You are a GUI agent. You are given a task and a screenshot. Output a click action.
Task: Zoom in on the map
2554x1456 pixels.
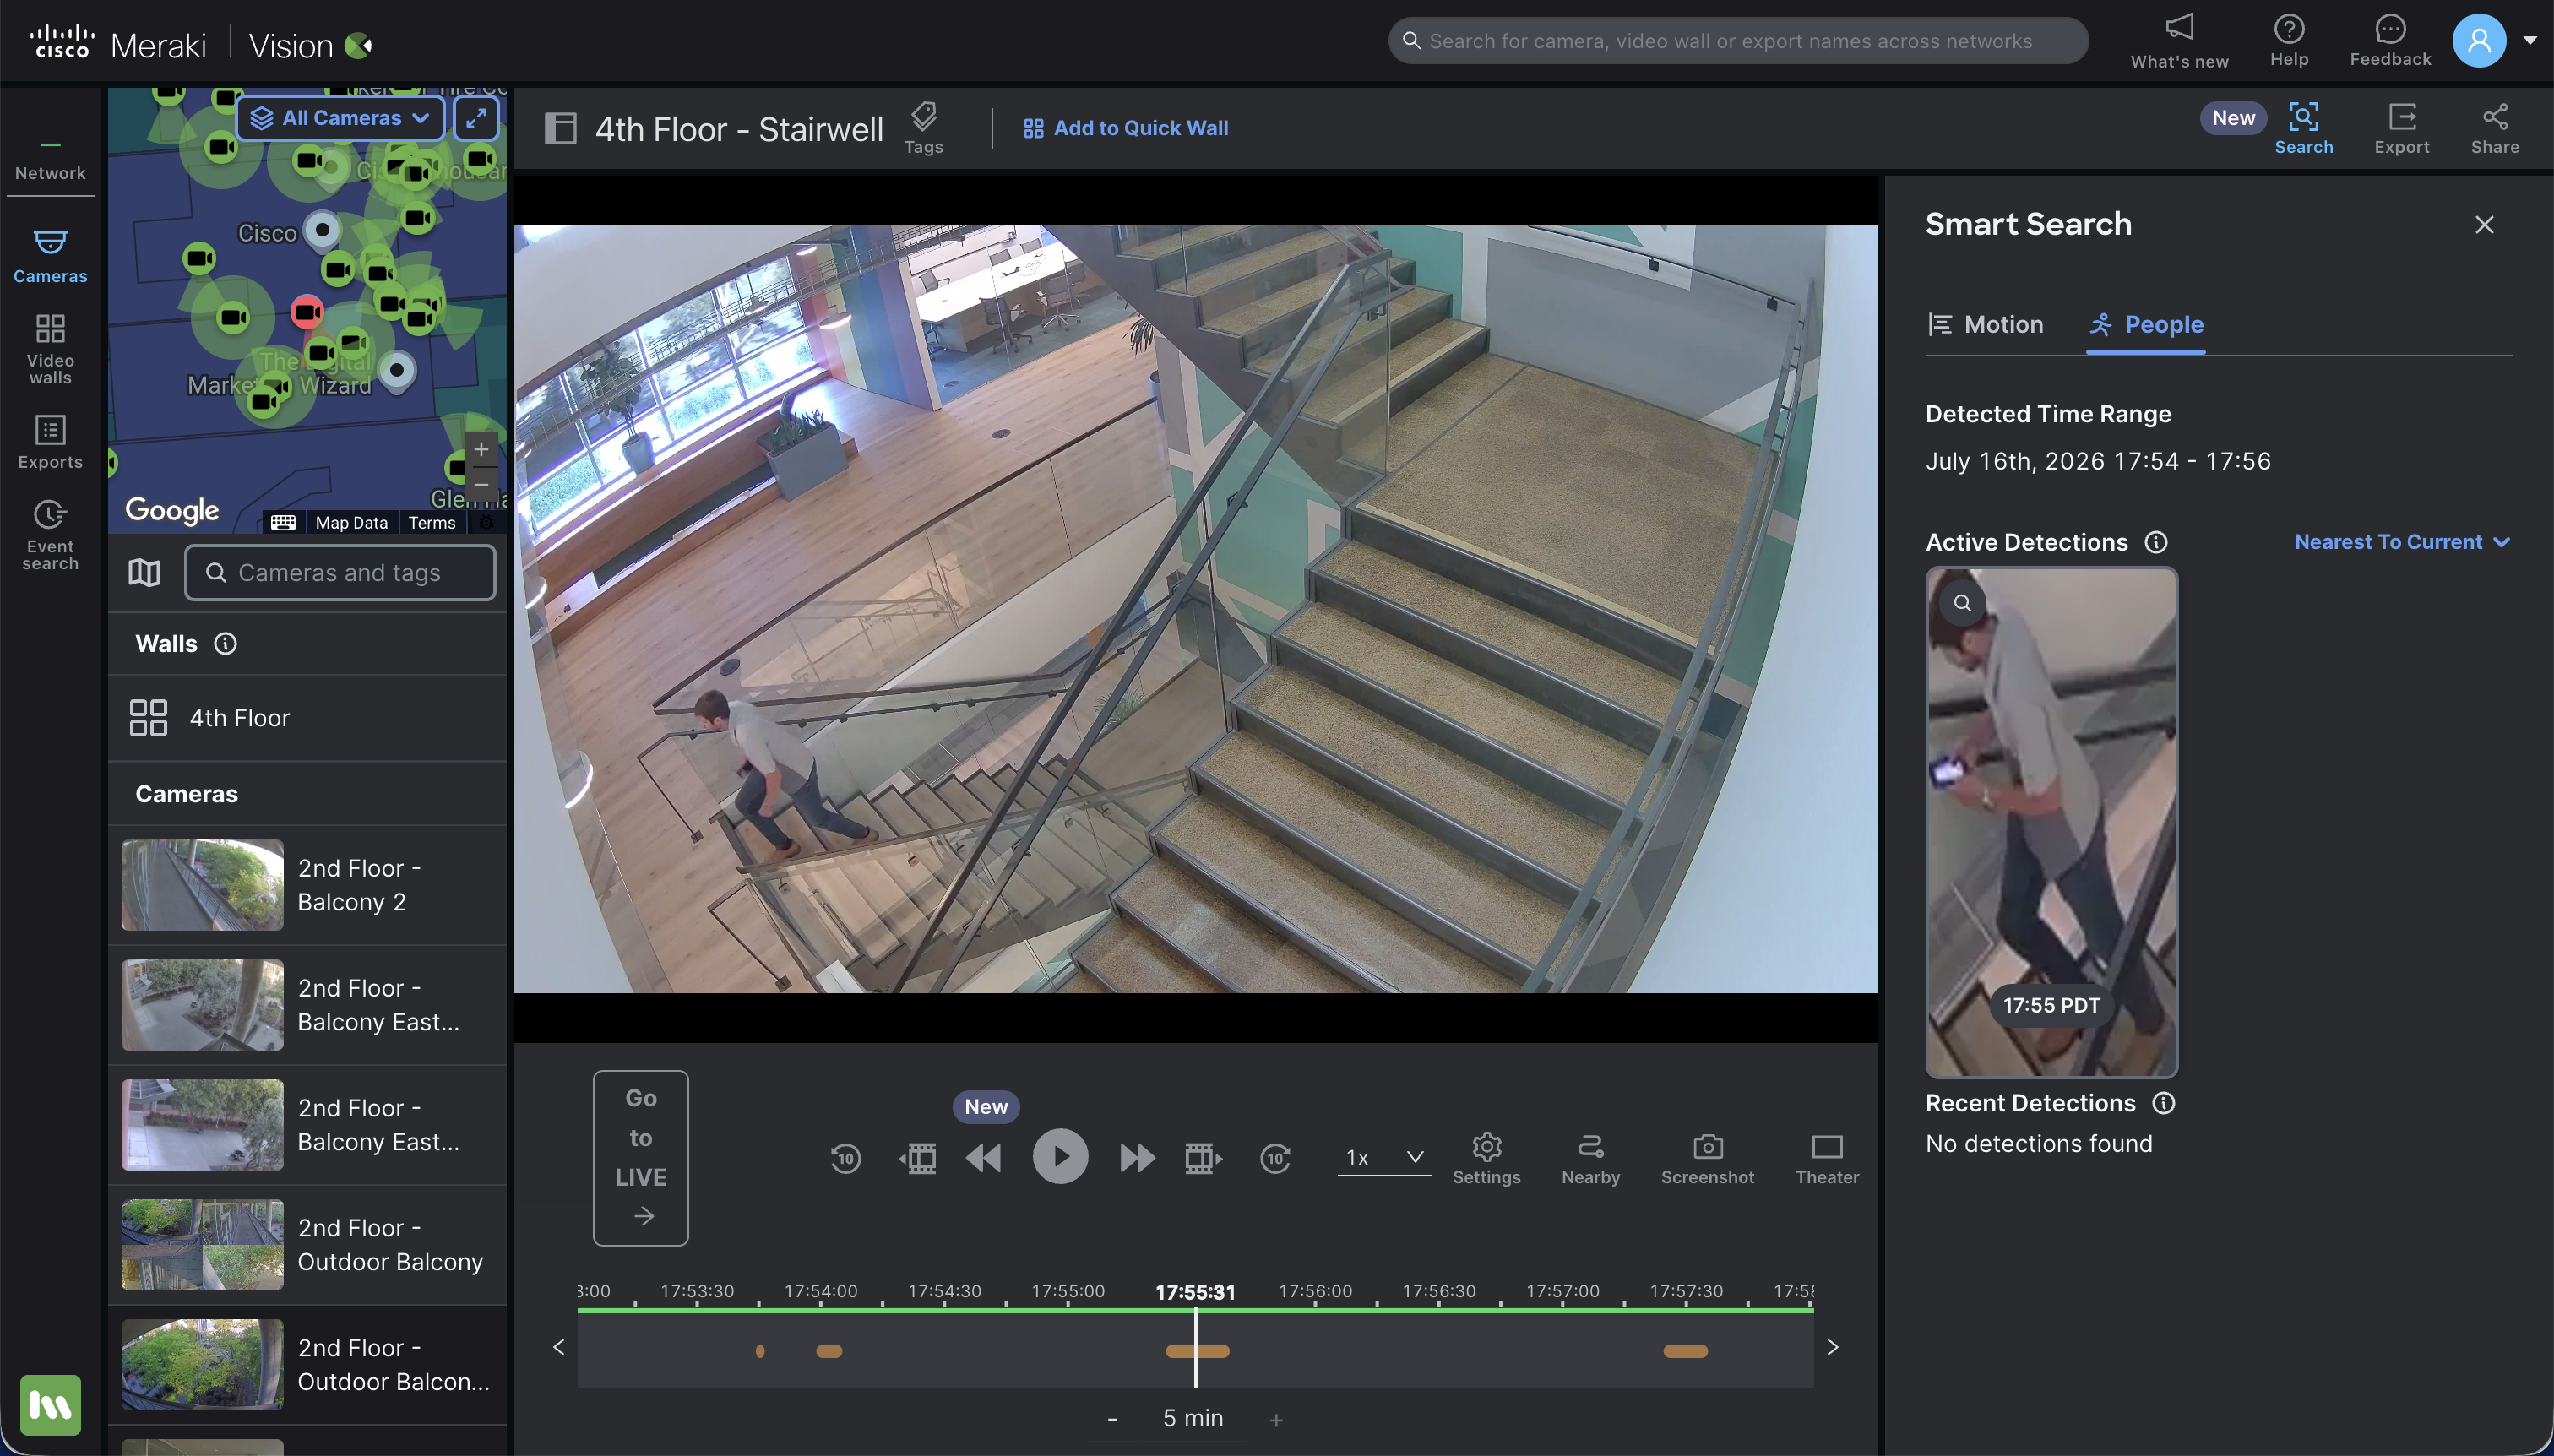481,449
